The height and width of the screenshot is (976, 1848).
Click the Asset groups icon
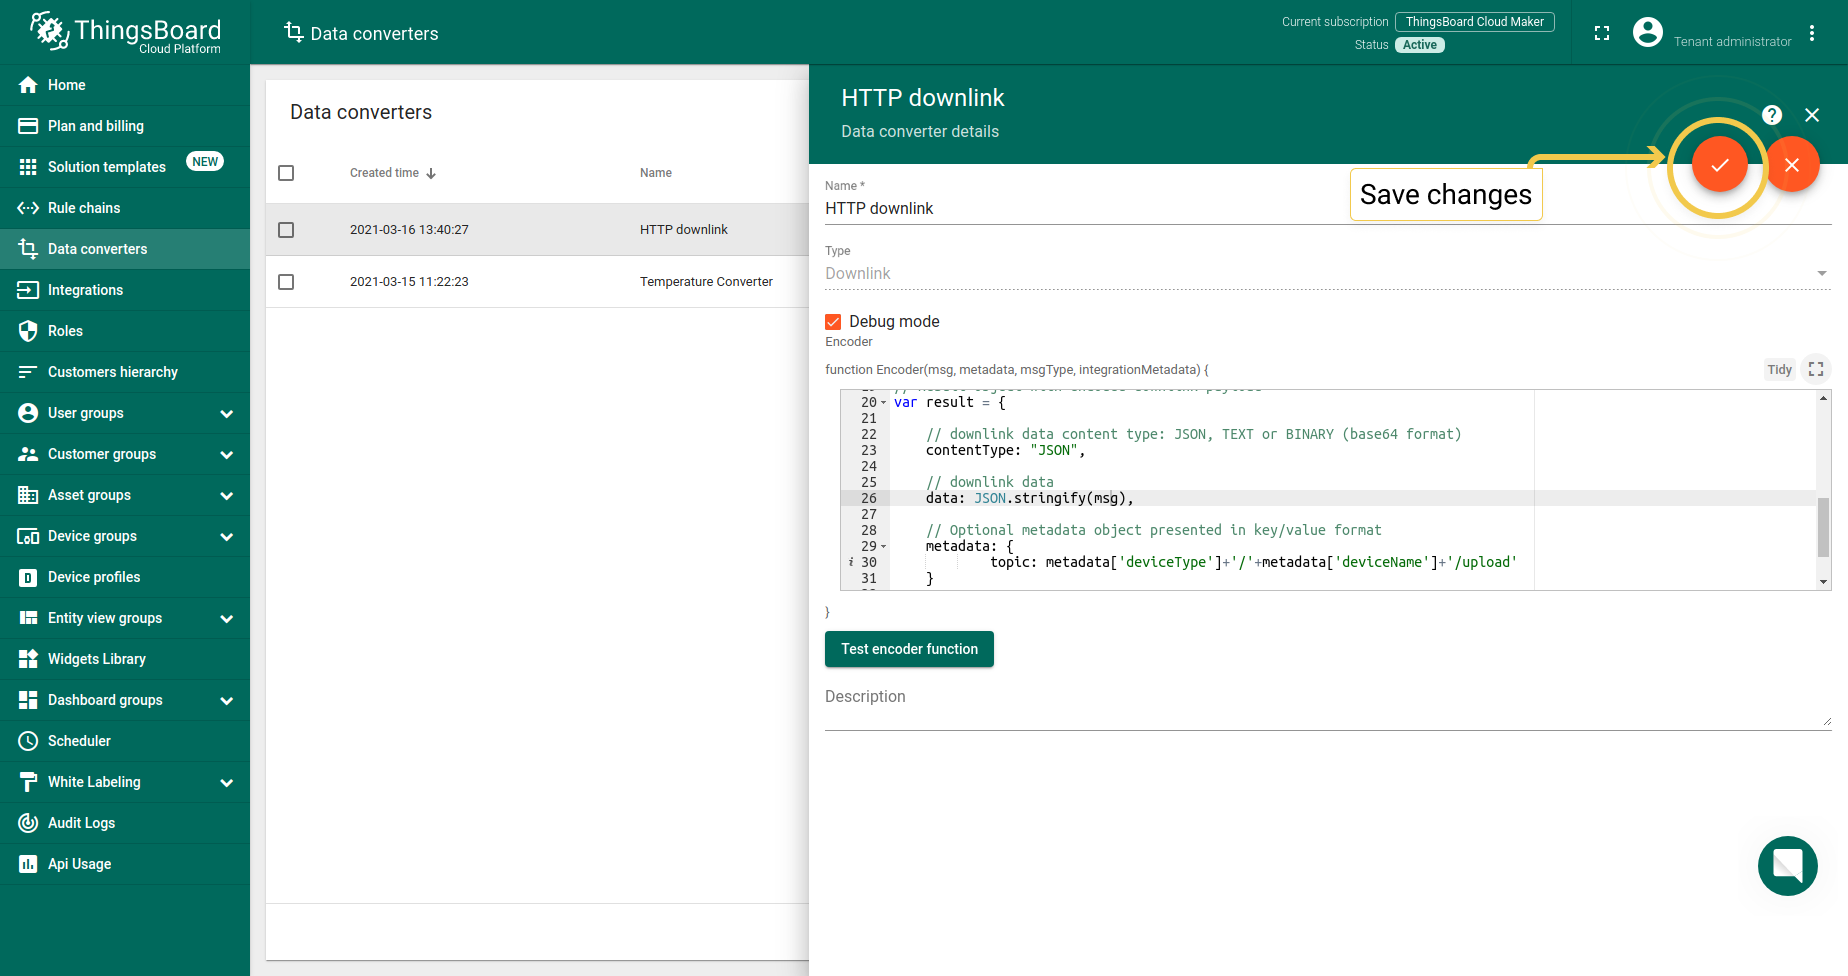coord(28,495)
